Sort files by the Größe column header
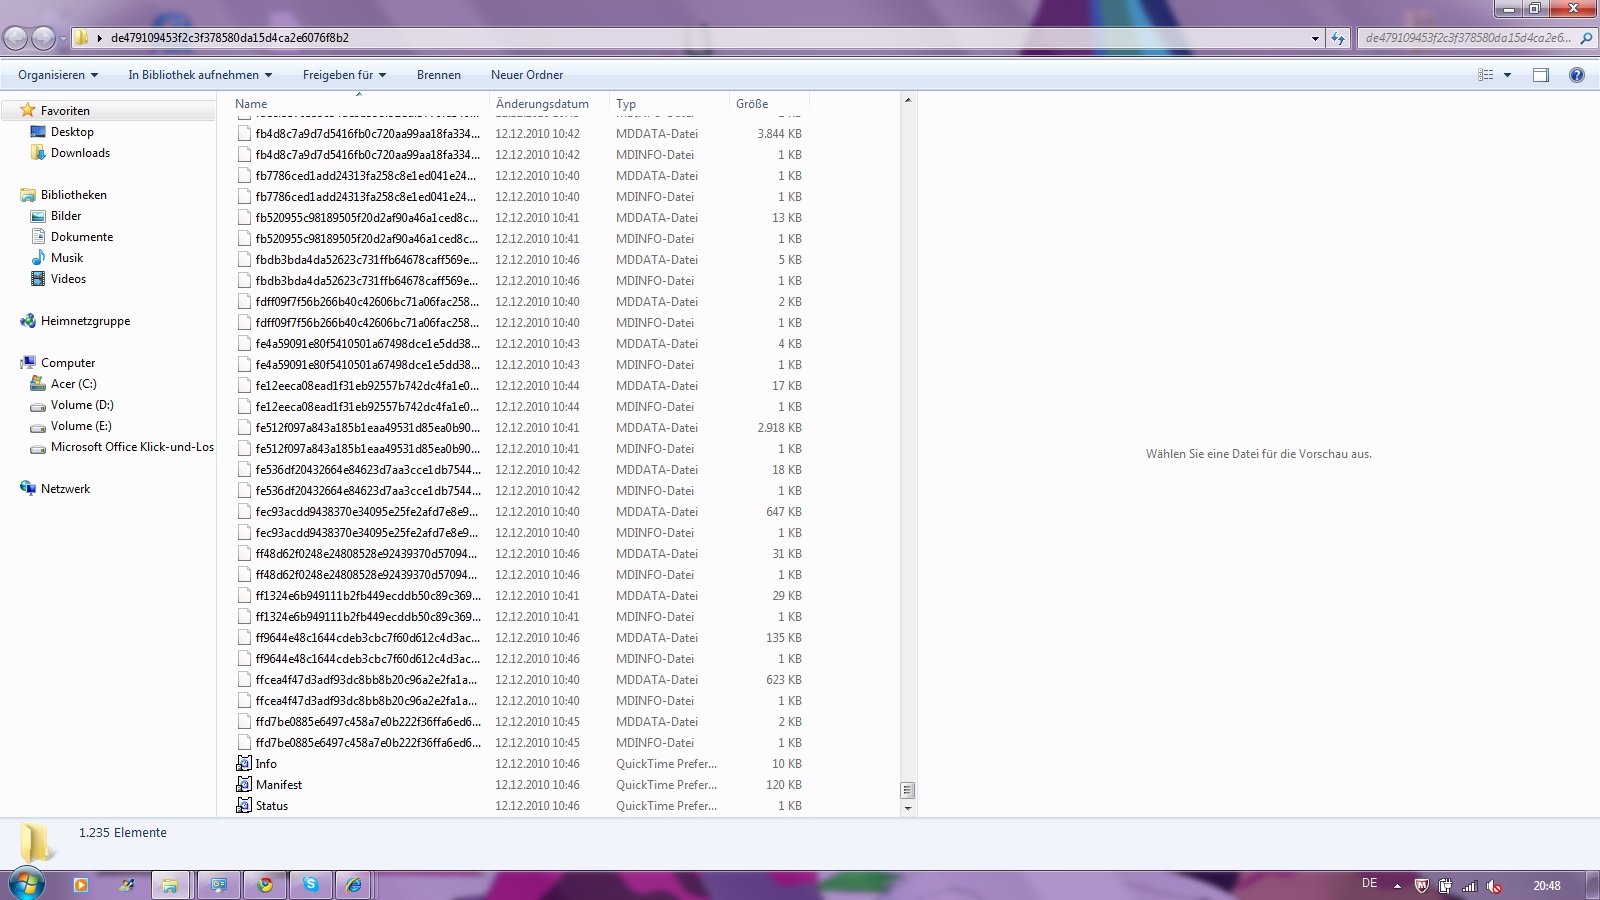The width and height of the screenshot is (1600, 900). click(x=753, y=104)
